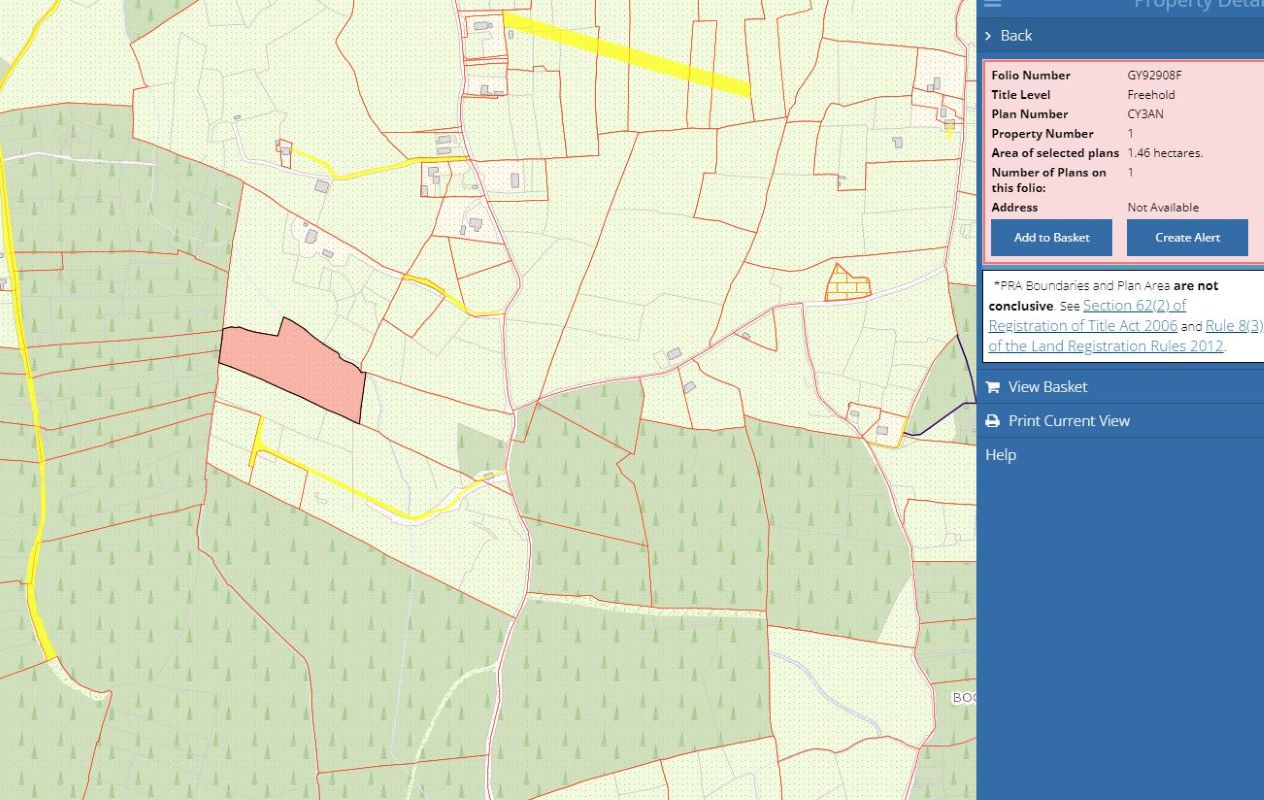Click the Back chevron arrow
1264x800 pixels.
coord(988,36)
